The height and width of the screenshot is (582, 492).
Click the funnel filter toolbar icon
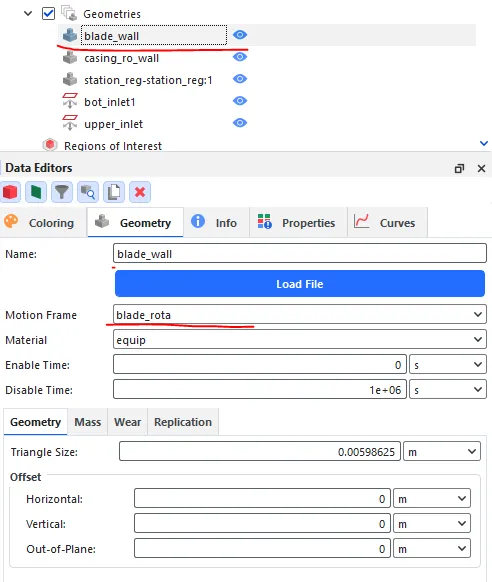coord(62,192)
